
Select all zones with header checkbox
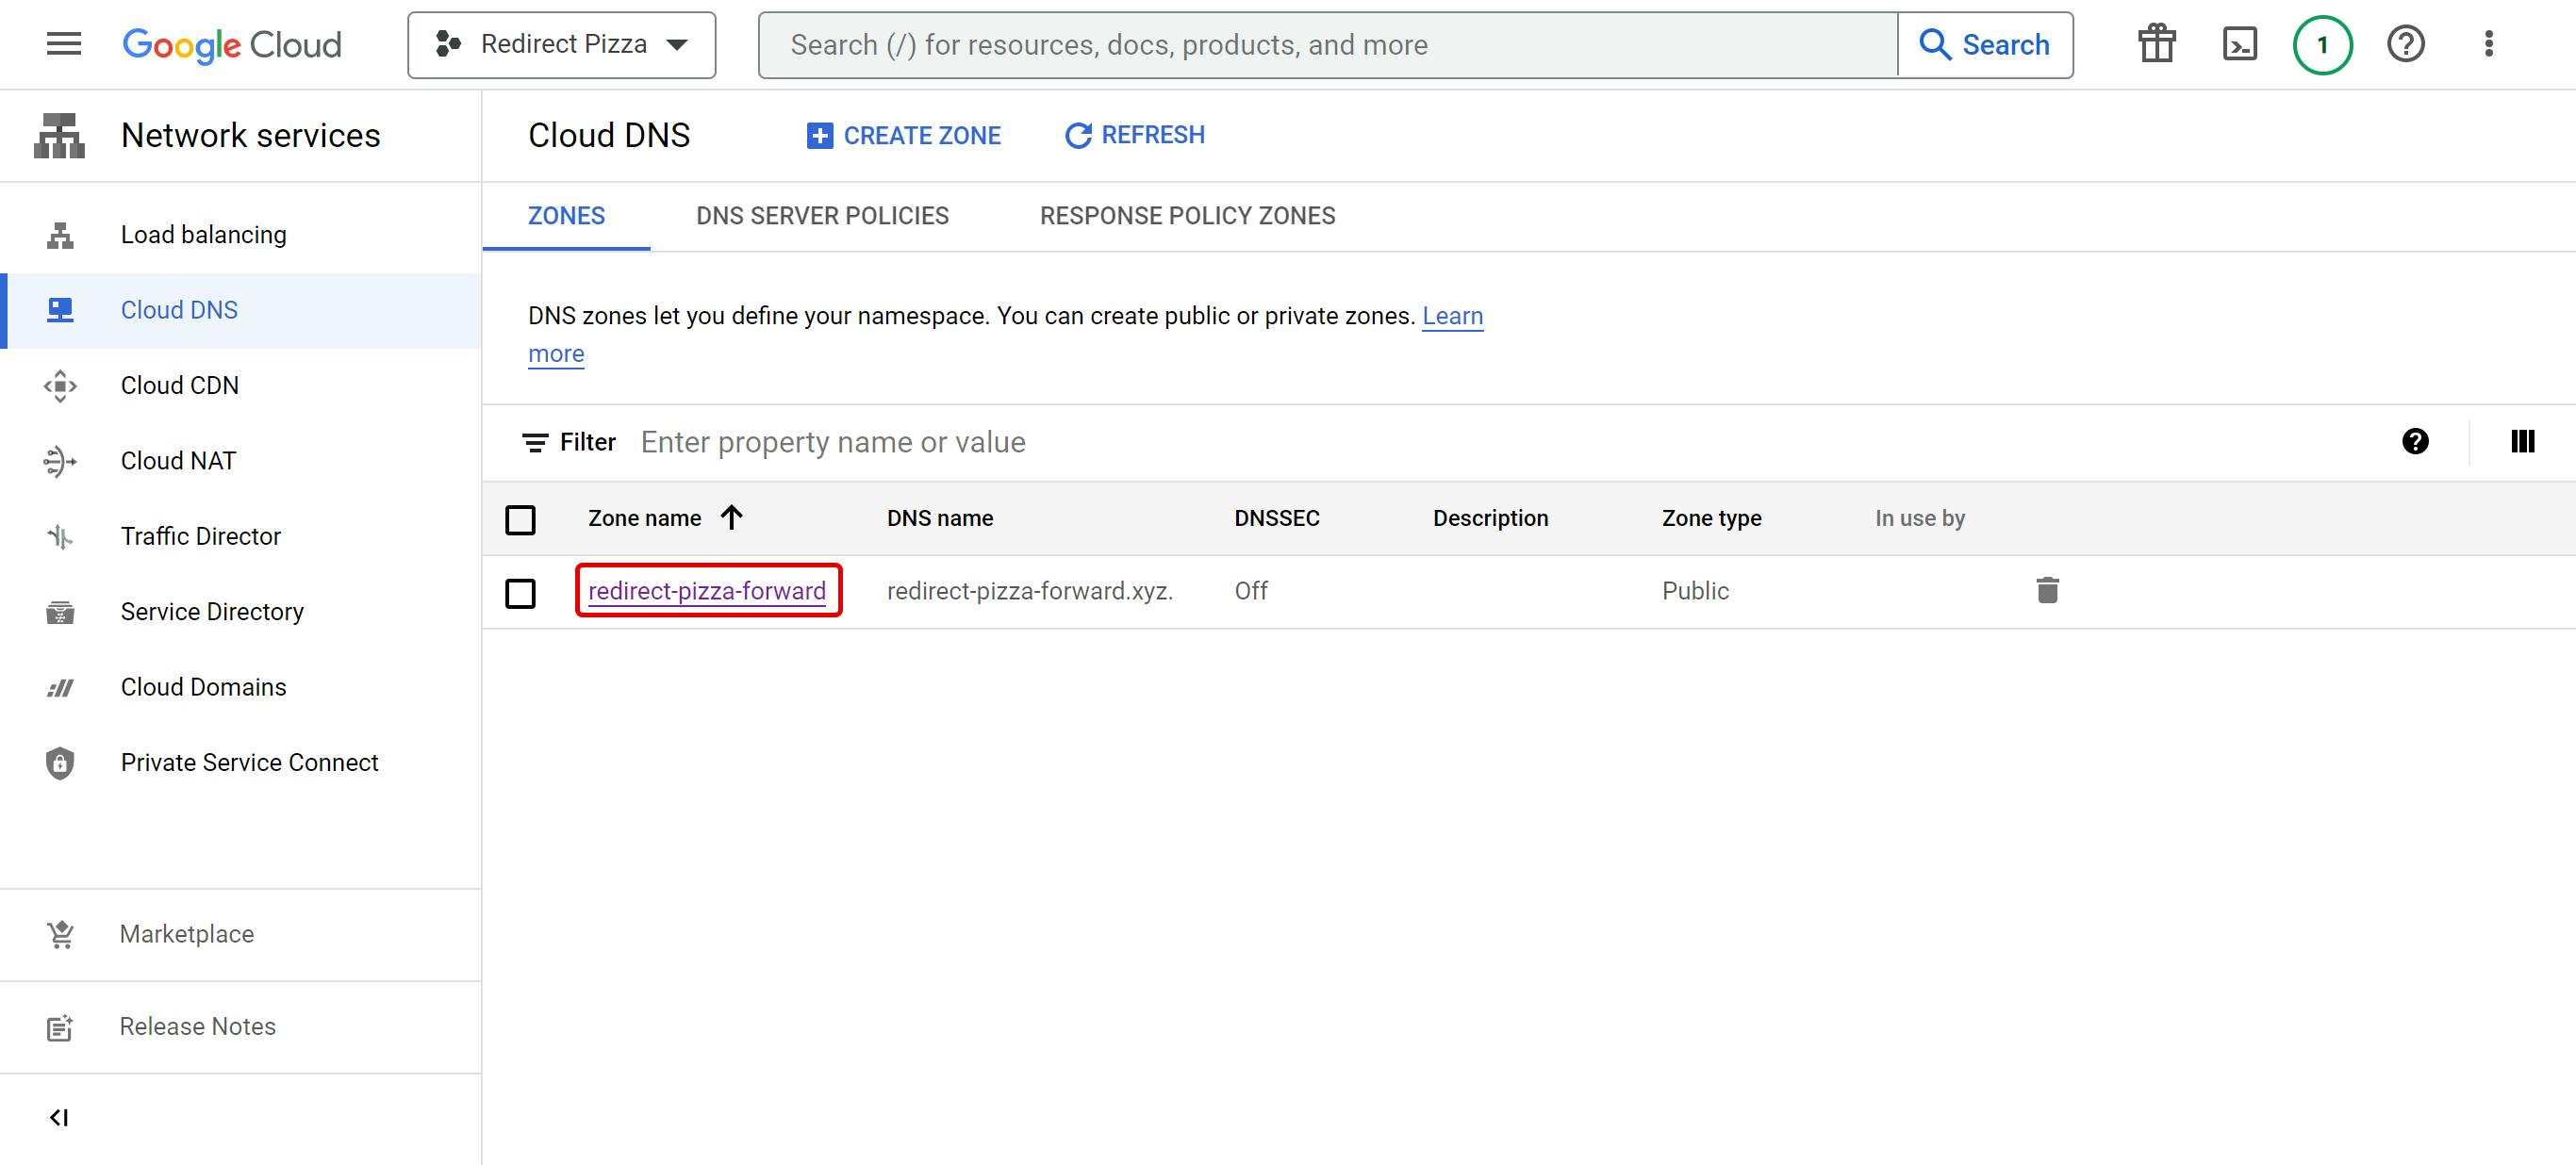(520, 519)
